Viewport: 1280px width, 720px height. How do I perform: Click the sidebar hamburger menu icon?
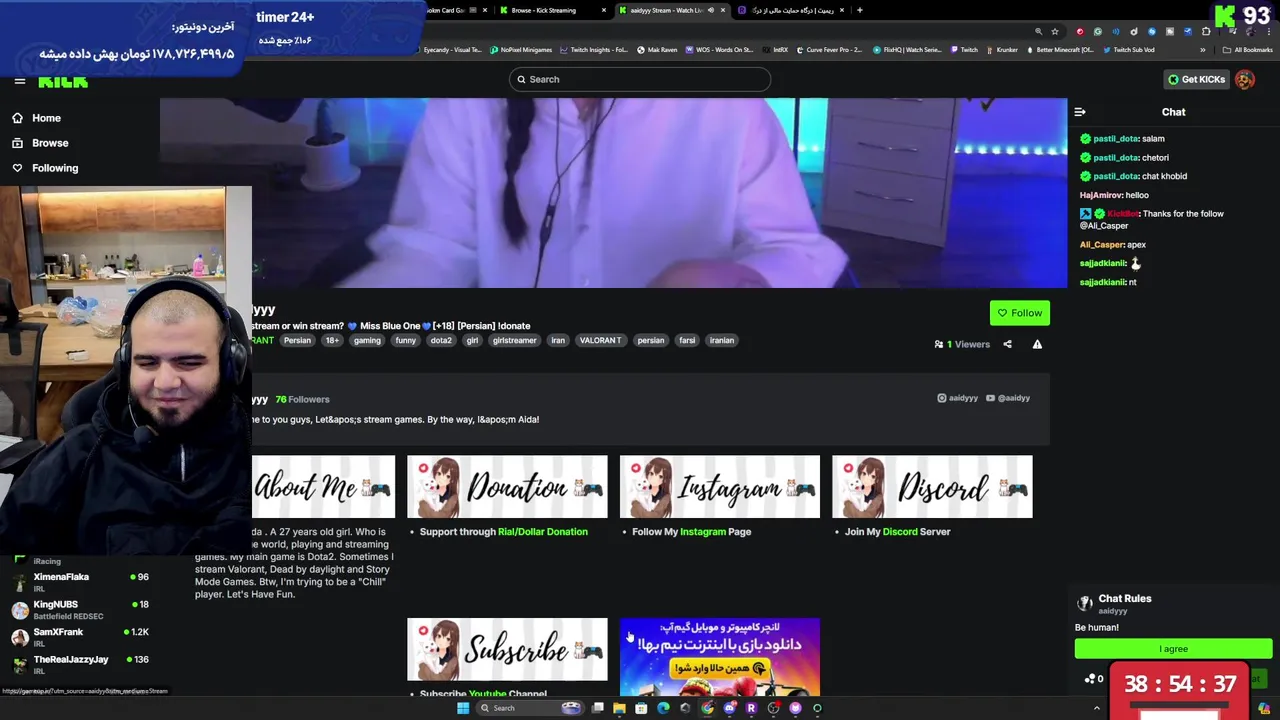pyautogui.click(x=19, y=82)
